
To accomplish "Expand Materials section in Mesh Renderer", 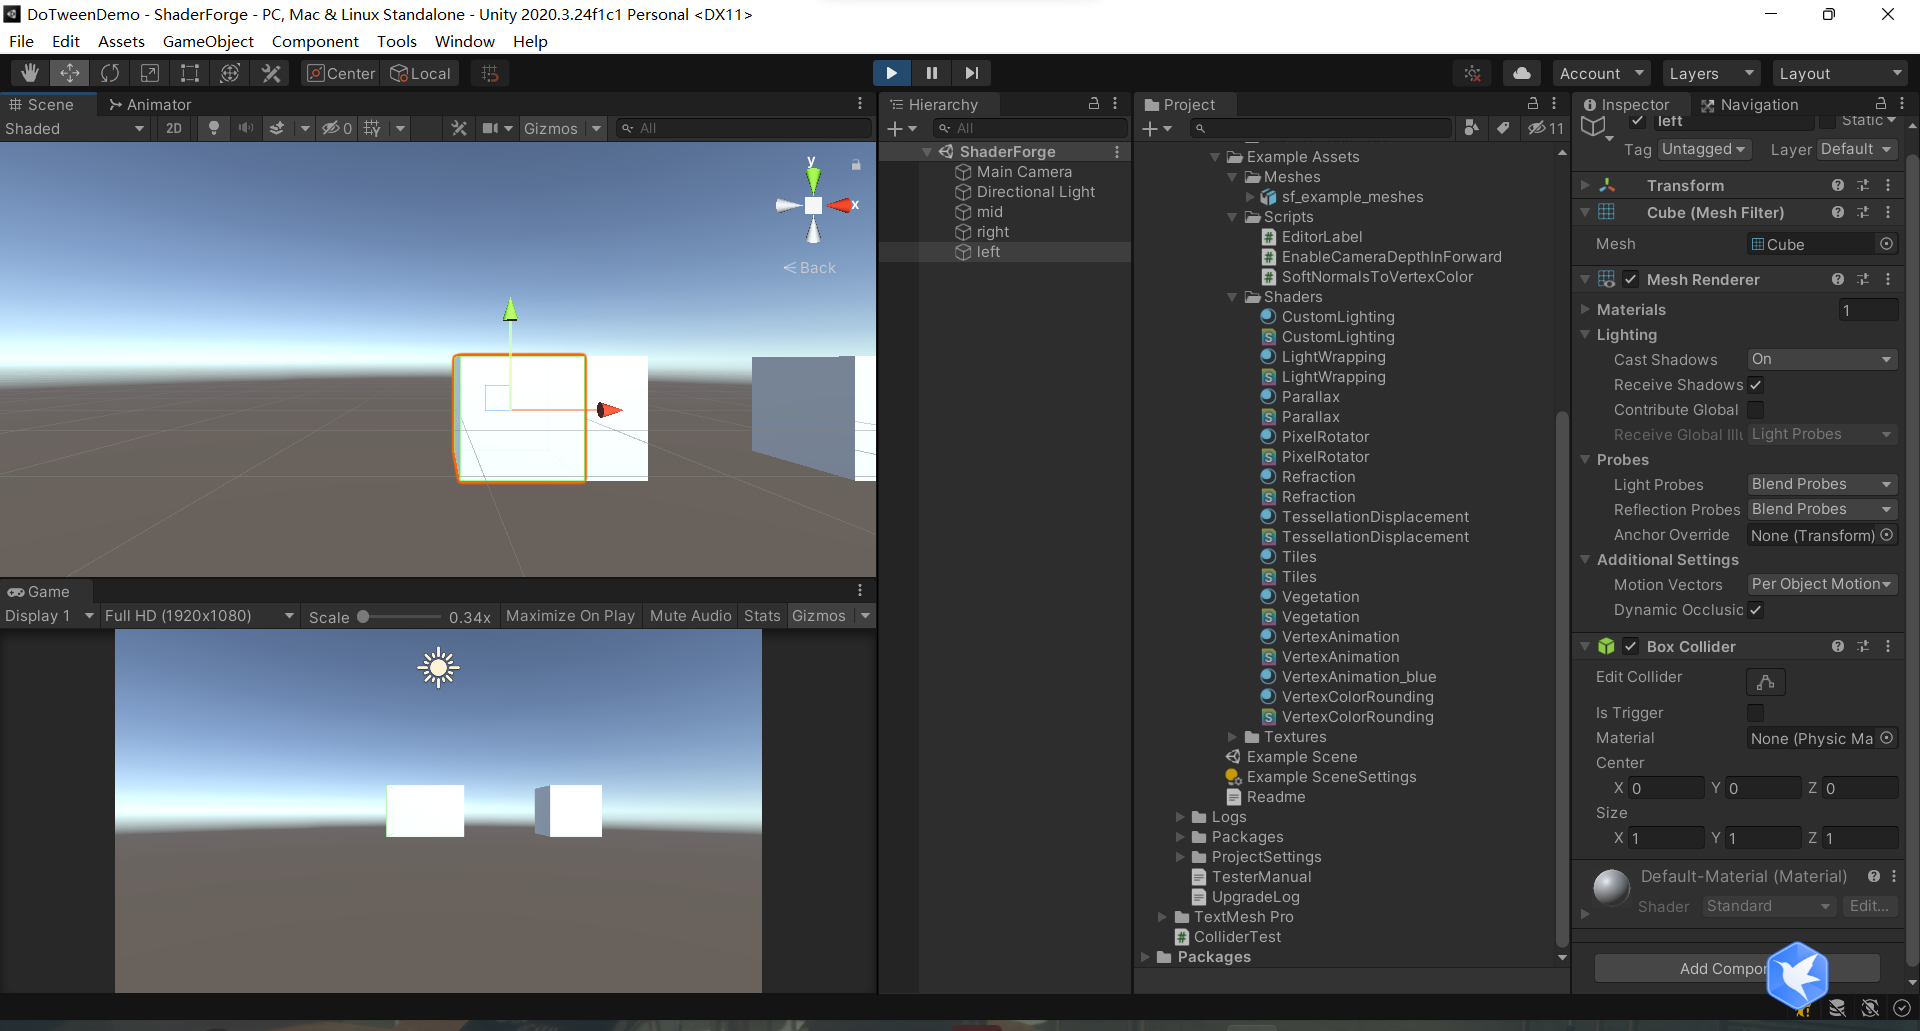I will tap(1585, 310).
